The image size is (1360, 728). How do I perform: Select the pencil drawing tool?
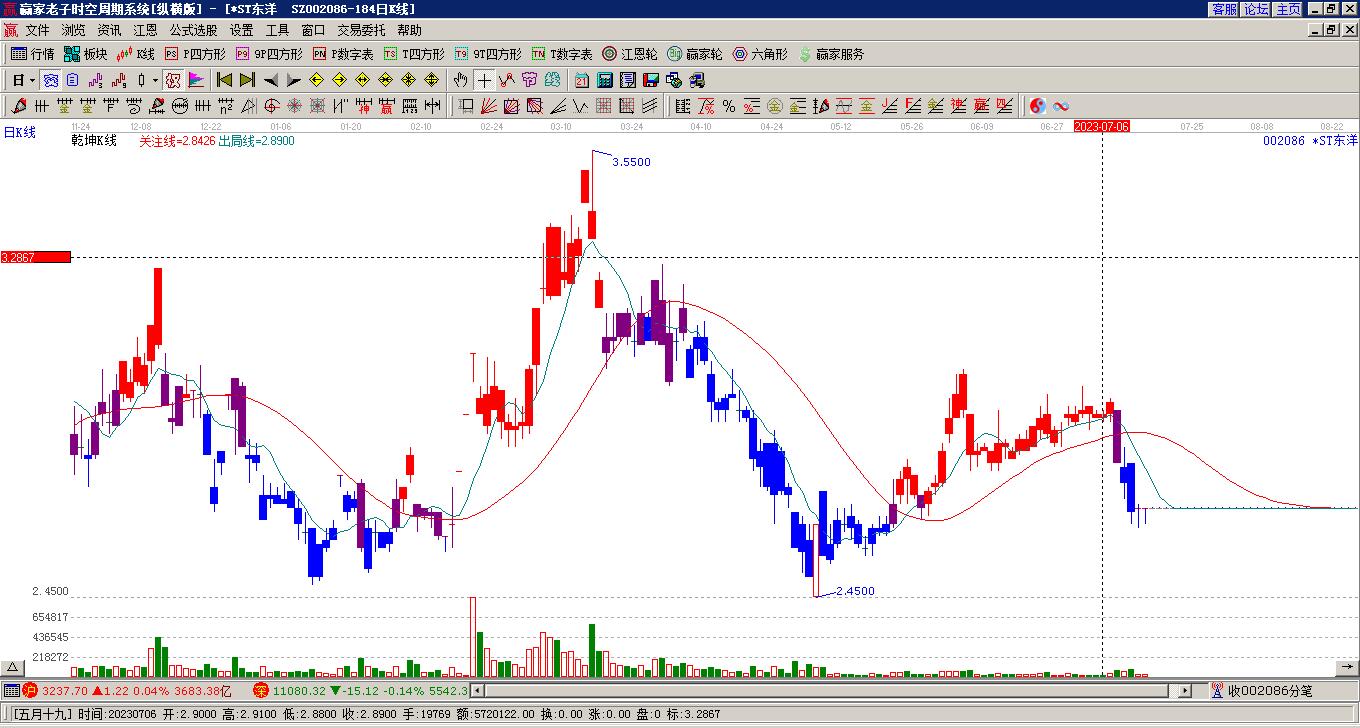18,106
